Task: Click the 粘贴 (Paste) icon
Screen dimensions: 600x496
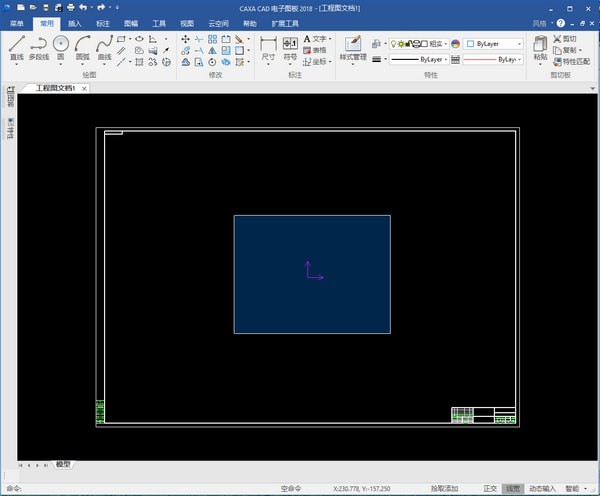Action: 540,47
